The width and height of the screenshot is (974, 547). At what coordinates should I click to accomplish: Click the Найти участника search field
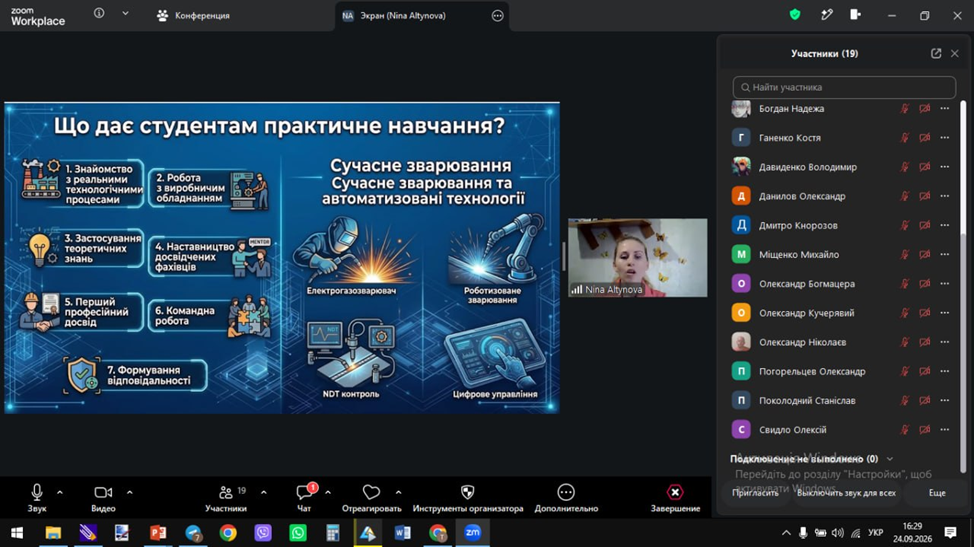(x=844, y=88)
